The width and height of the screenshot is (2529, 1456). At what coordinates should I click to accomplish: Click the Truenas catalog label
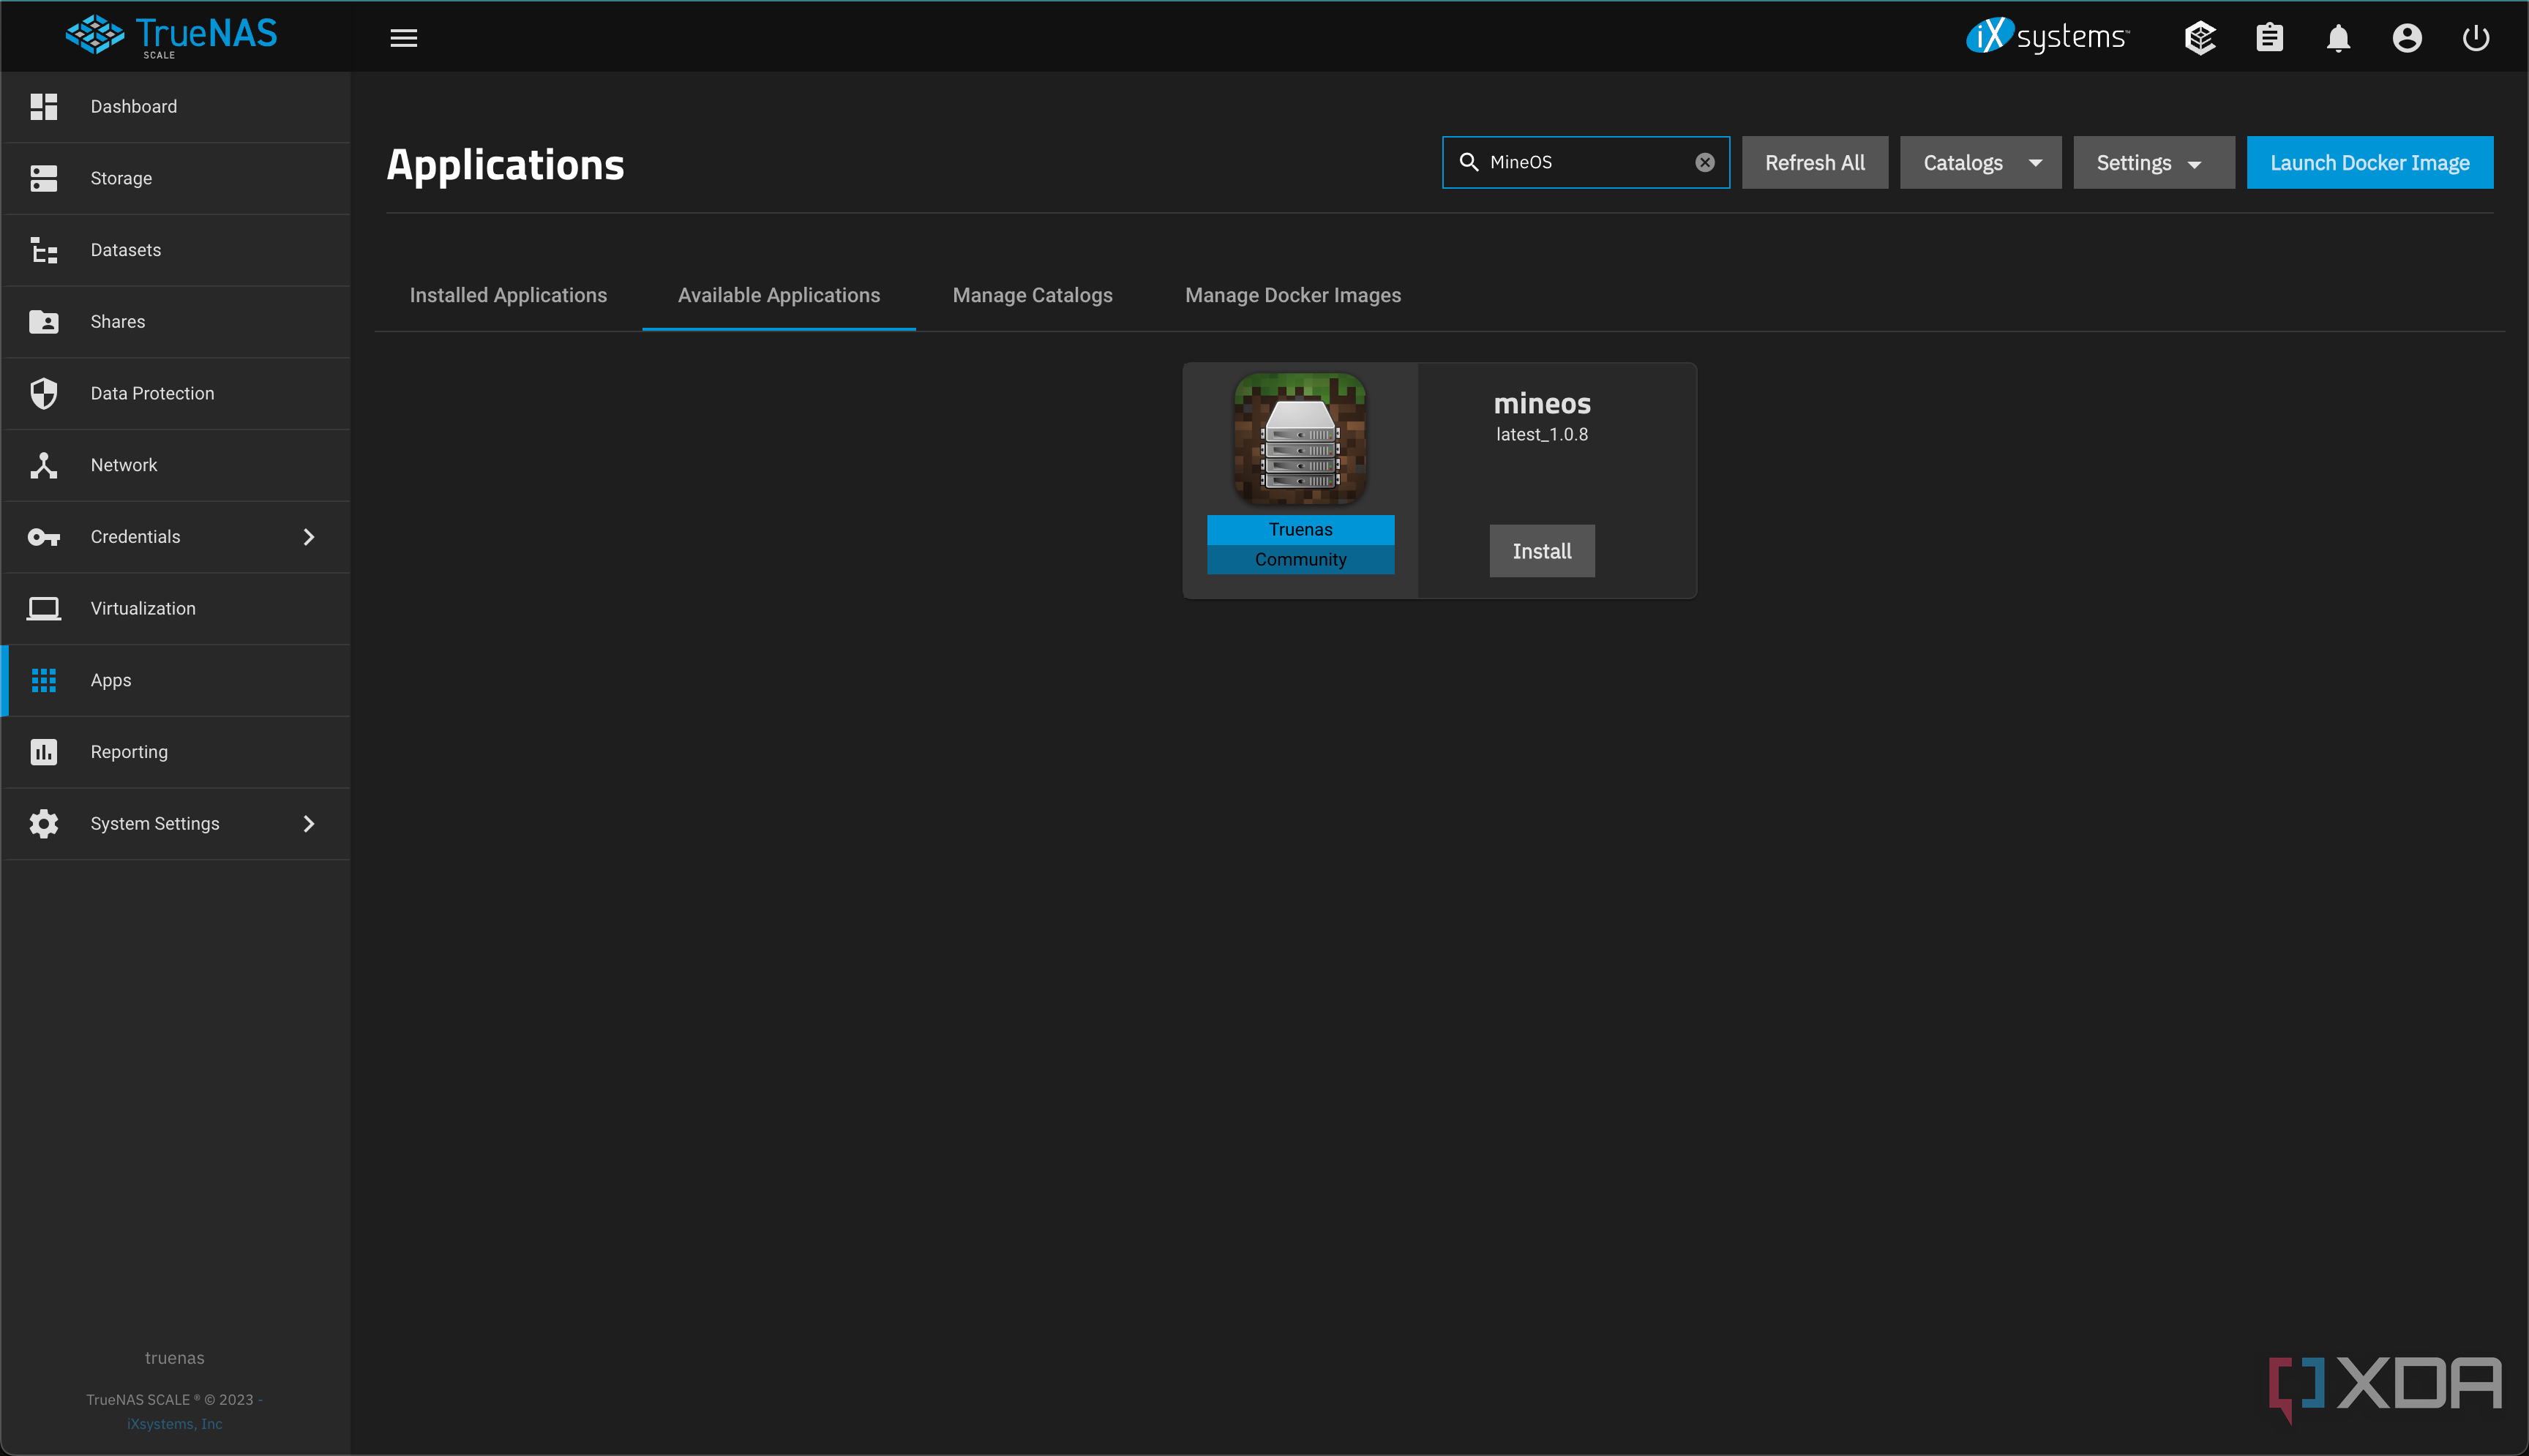tap(1300, 530)
